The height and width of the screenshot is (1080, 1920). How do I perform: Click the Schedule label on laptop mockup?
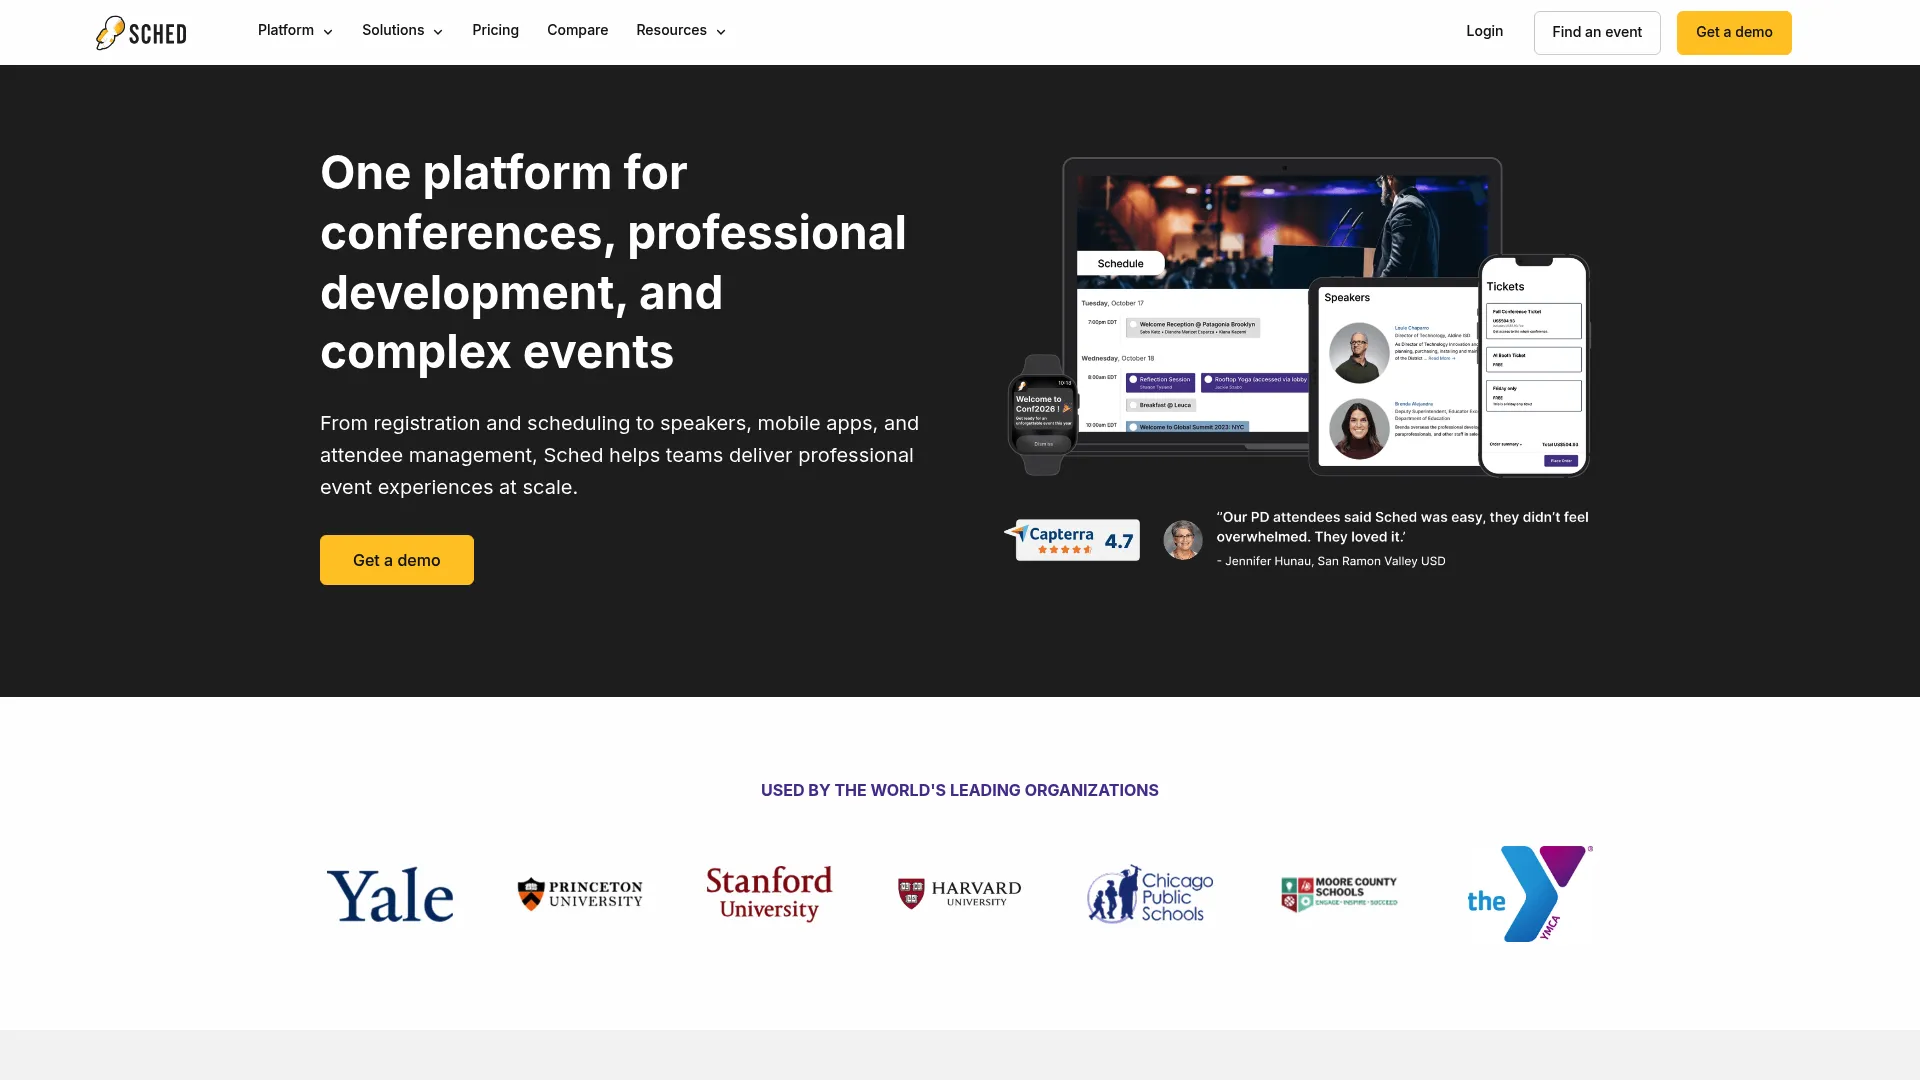(1120, 264)
